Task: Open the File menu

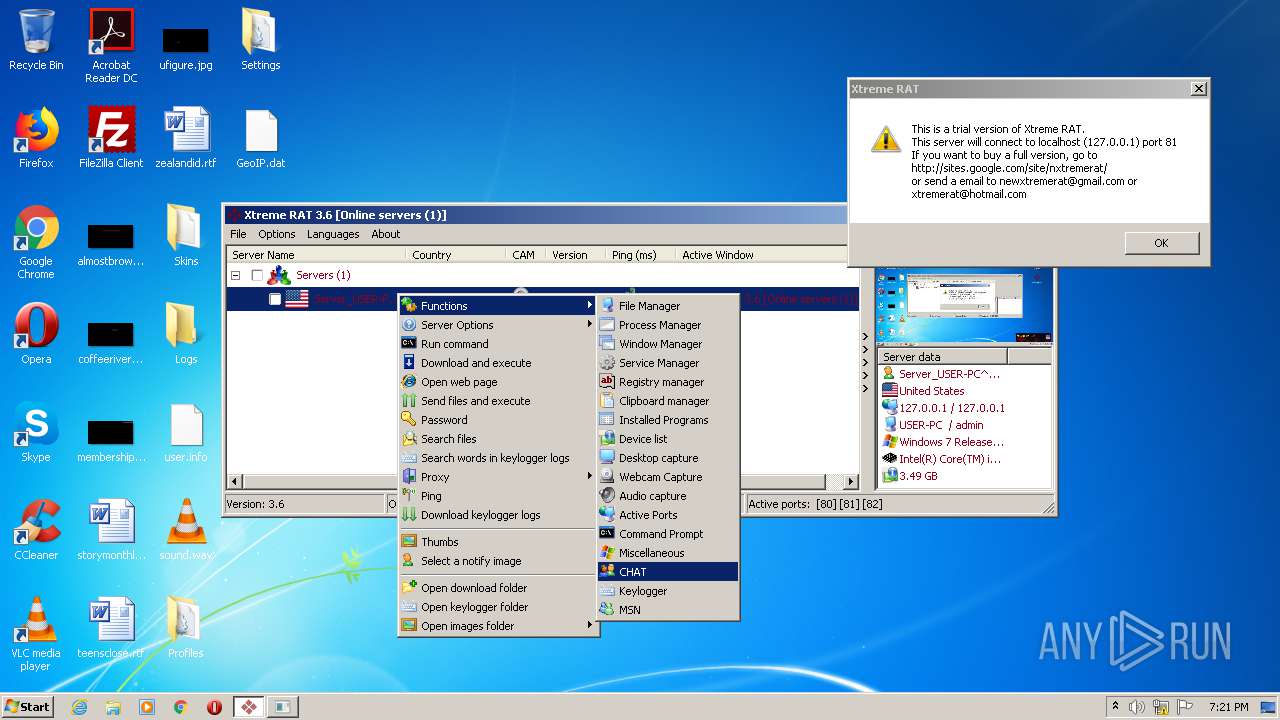Action: coord(238,234)
